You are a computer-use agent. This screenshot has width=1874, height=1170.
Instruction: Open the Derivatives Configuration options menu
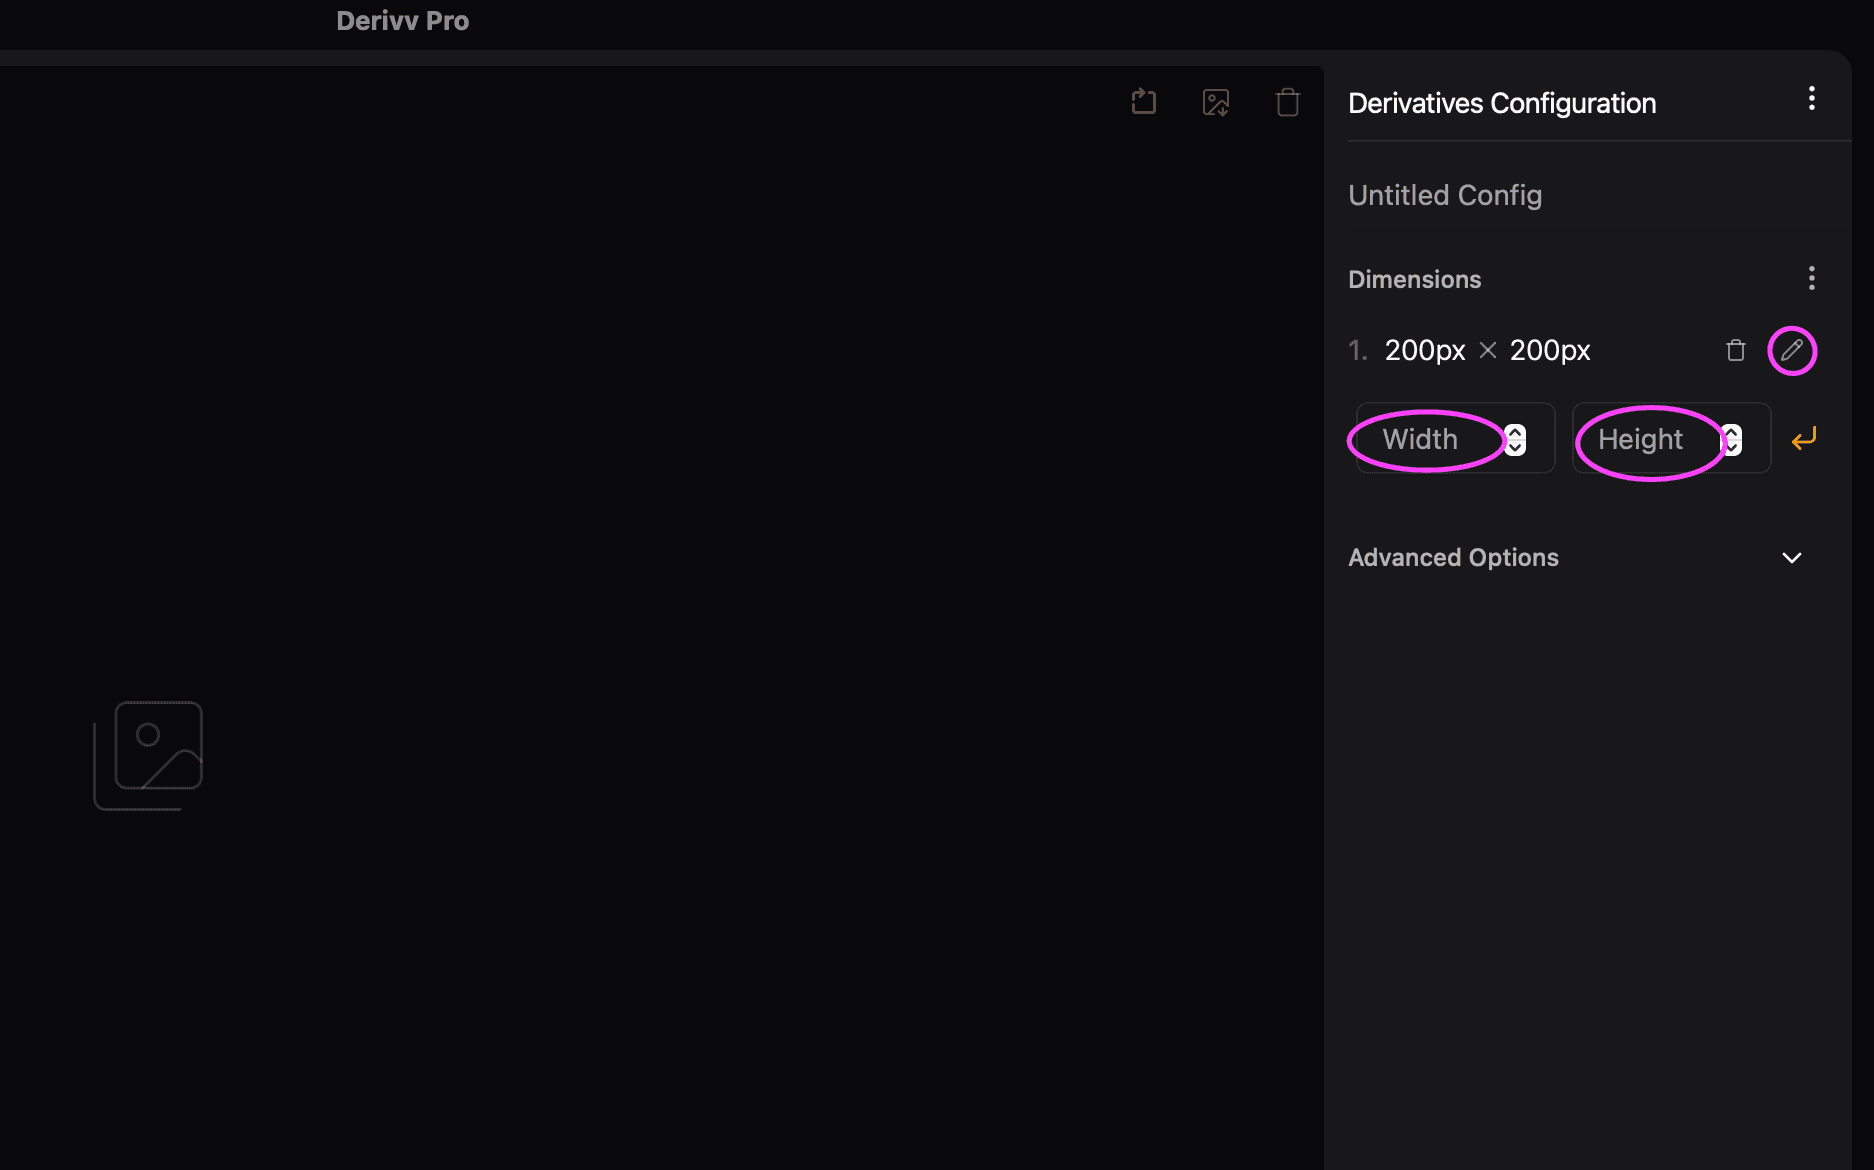tap(1811, 98)
